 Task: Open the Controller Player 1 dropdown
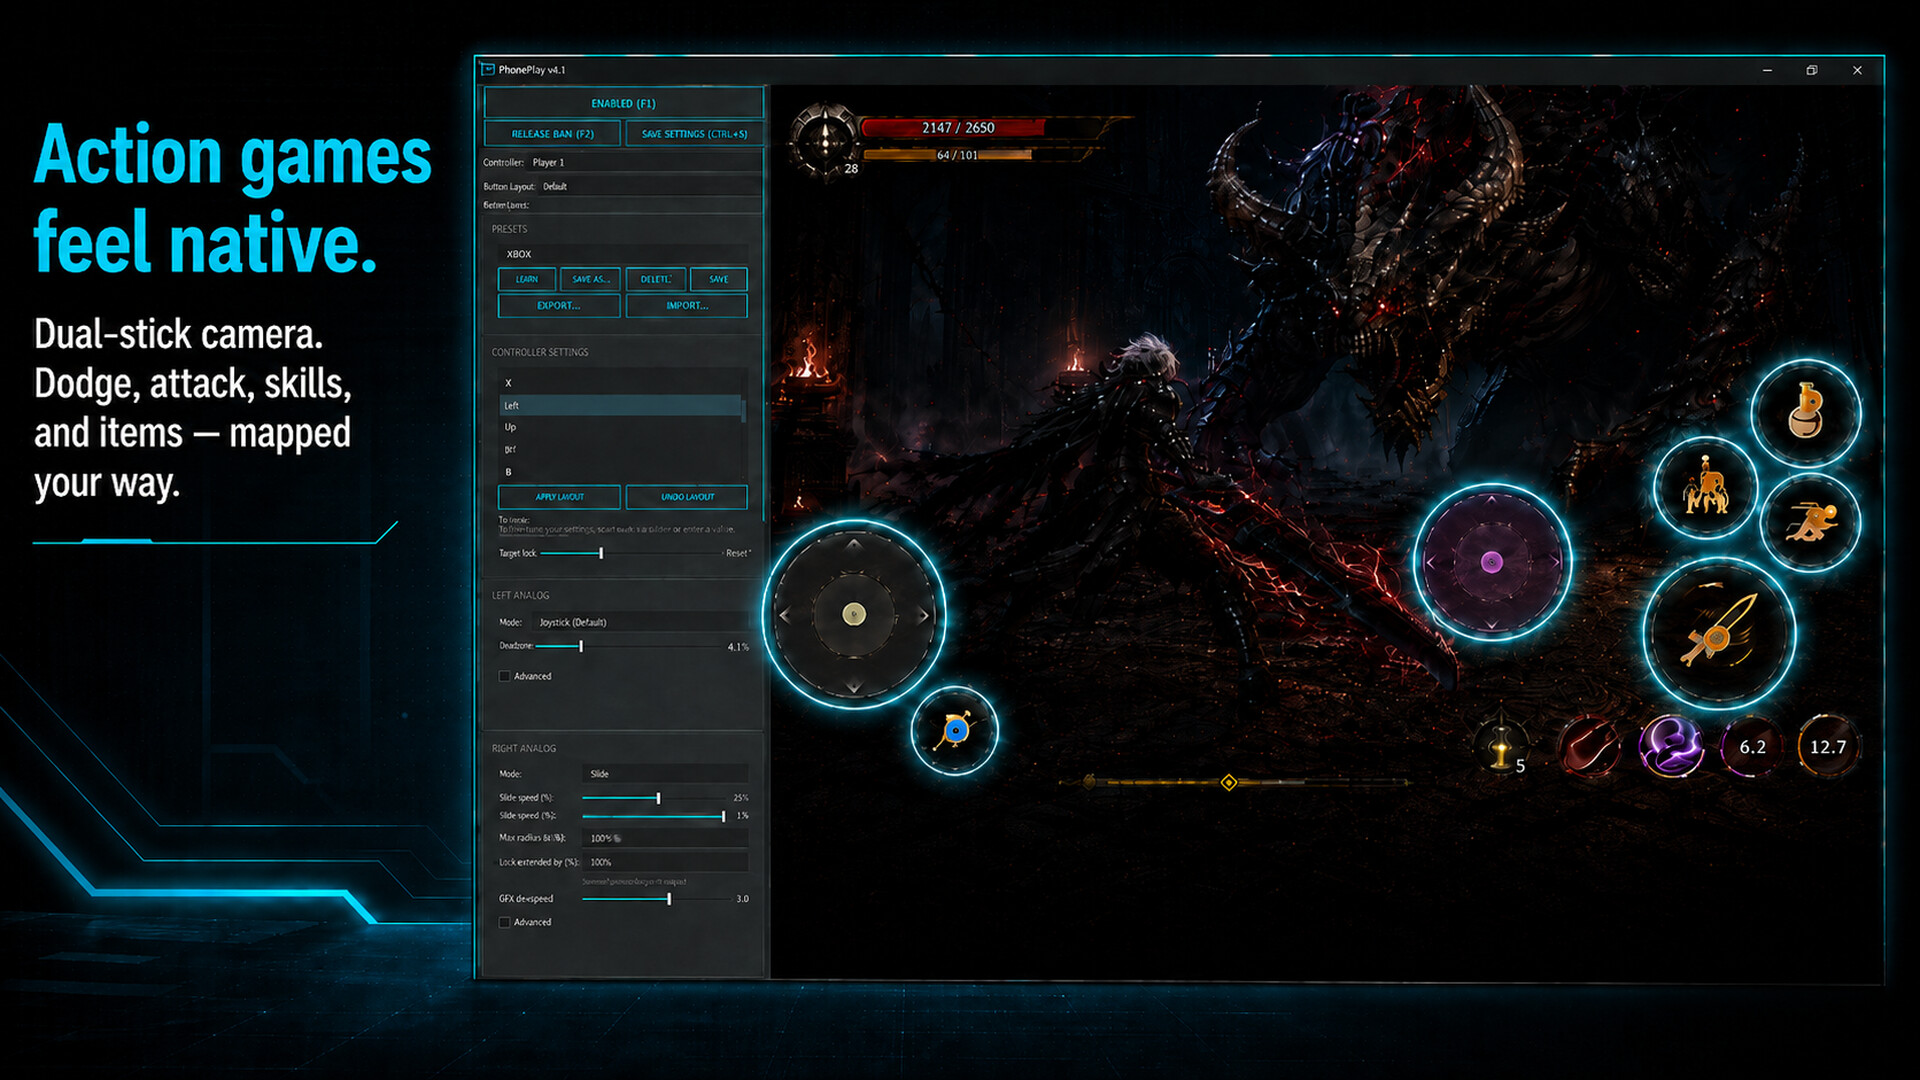coord(642,162)
